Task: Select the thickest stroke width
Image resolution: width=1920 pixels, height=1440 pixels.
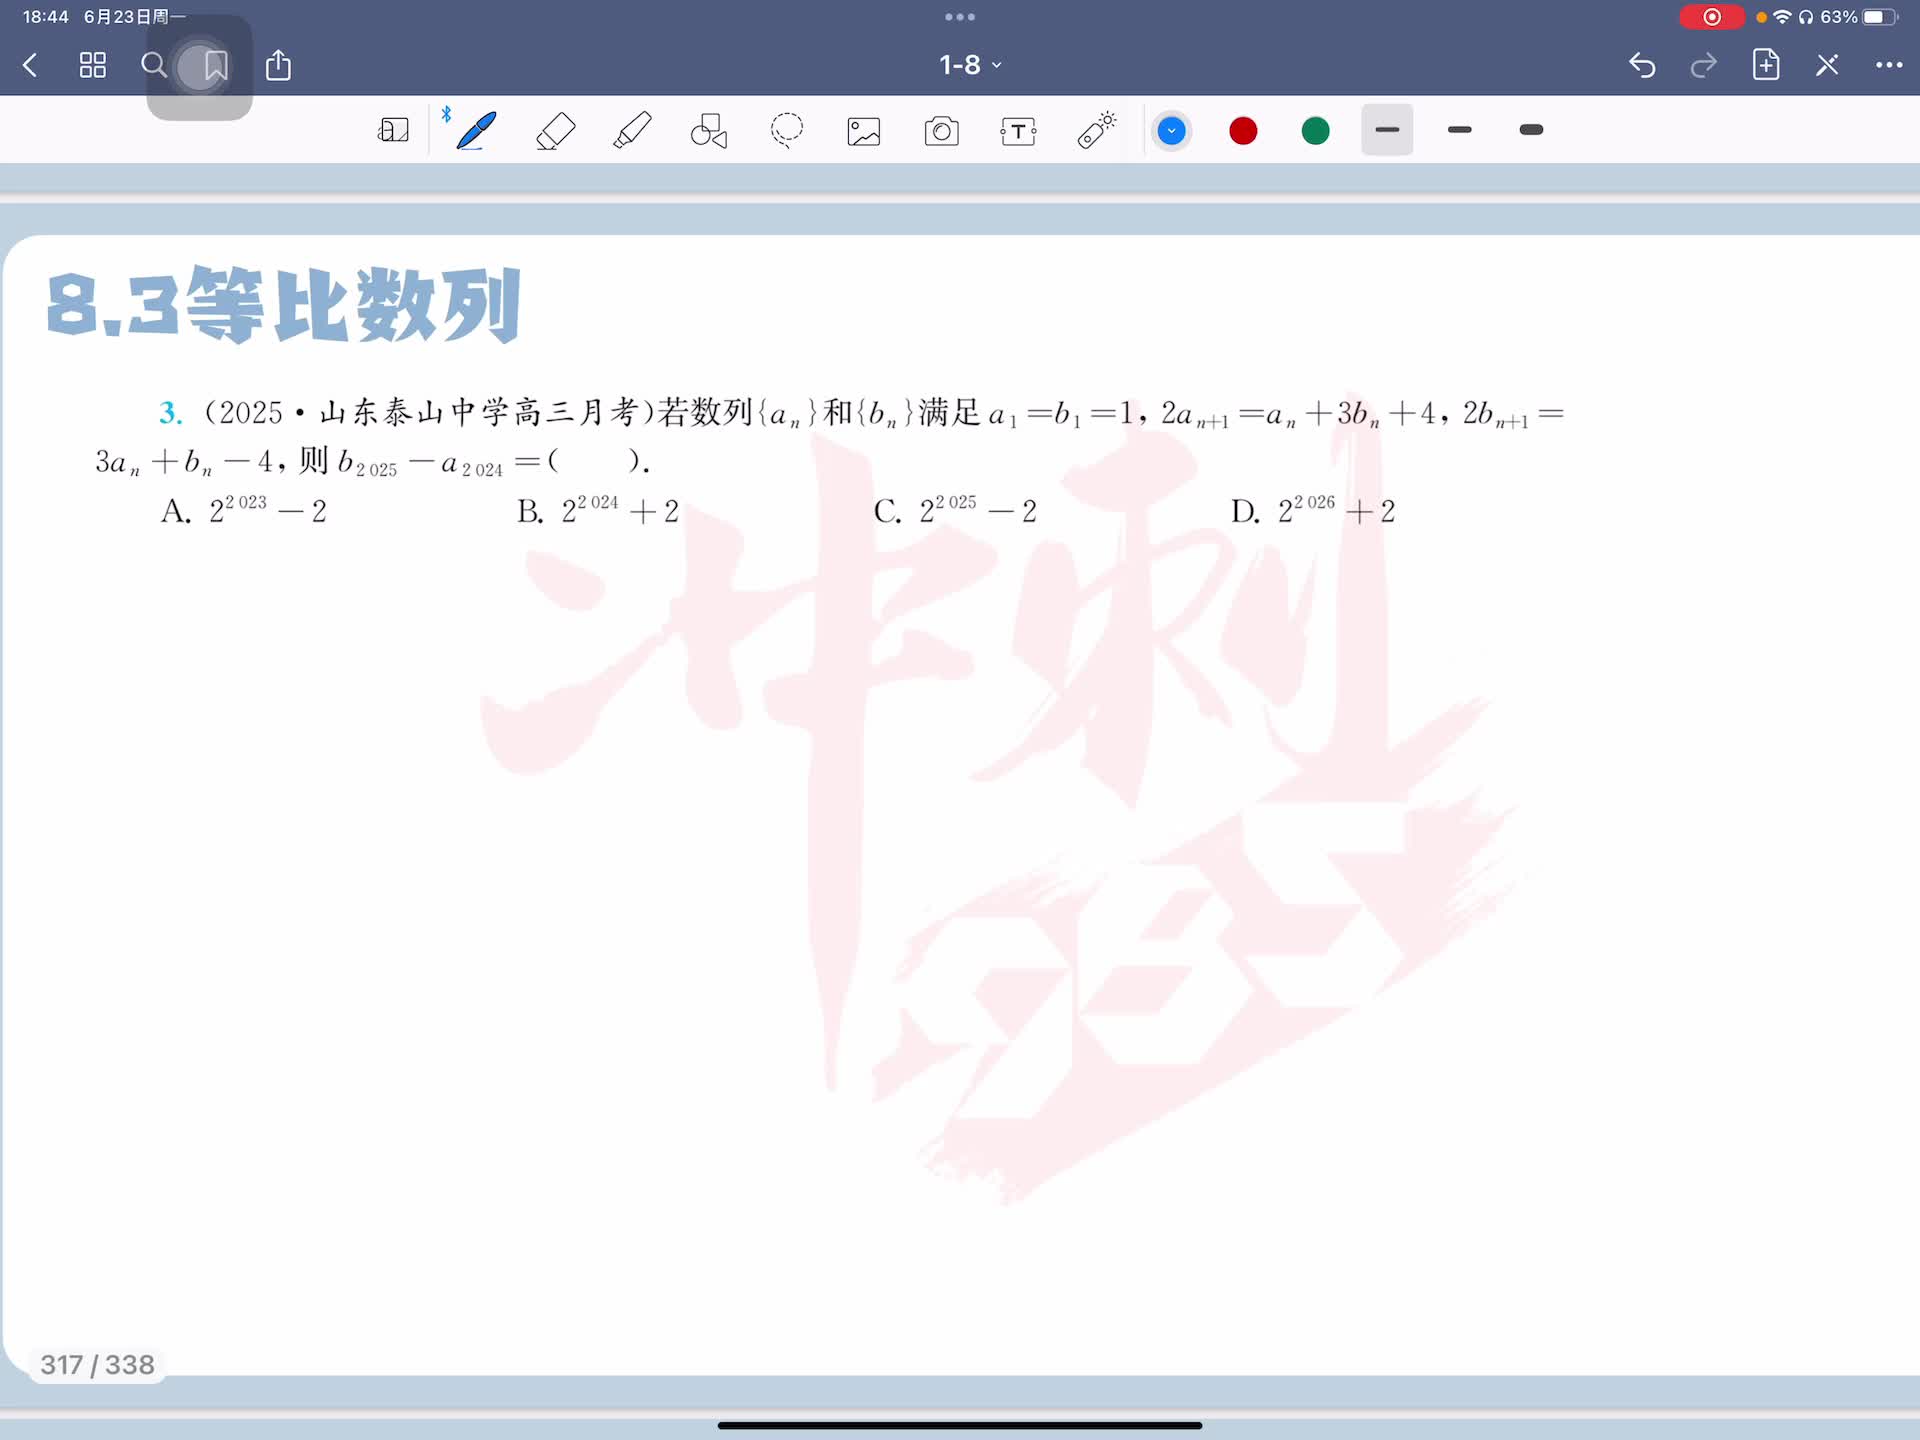Action: (1531, 130)
